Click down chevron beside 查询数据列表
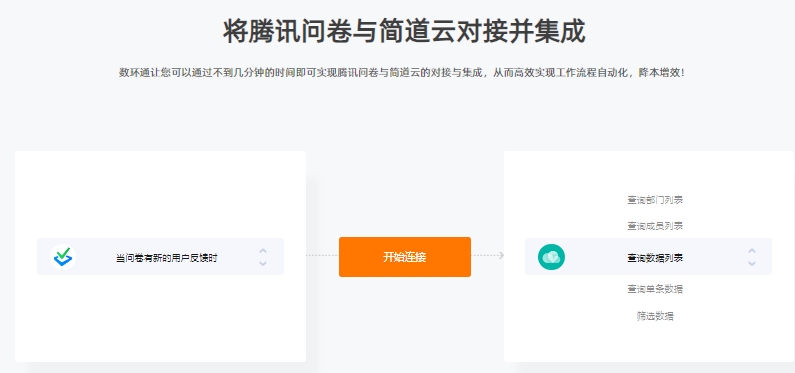This screenshot has width=795, height=373. pyautogui.click(x=752, y=263)
